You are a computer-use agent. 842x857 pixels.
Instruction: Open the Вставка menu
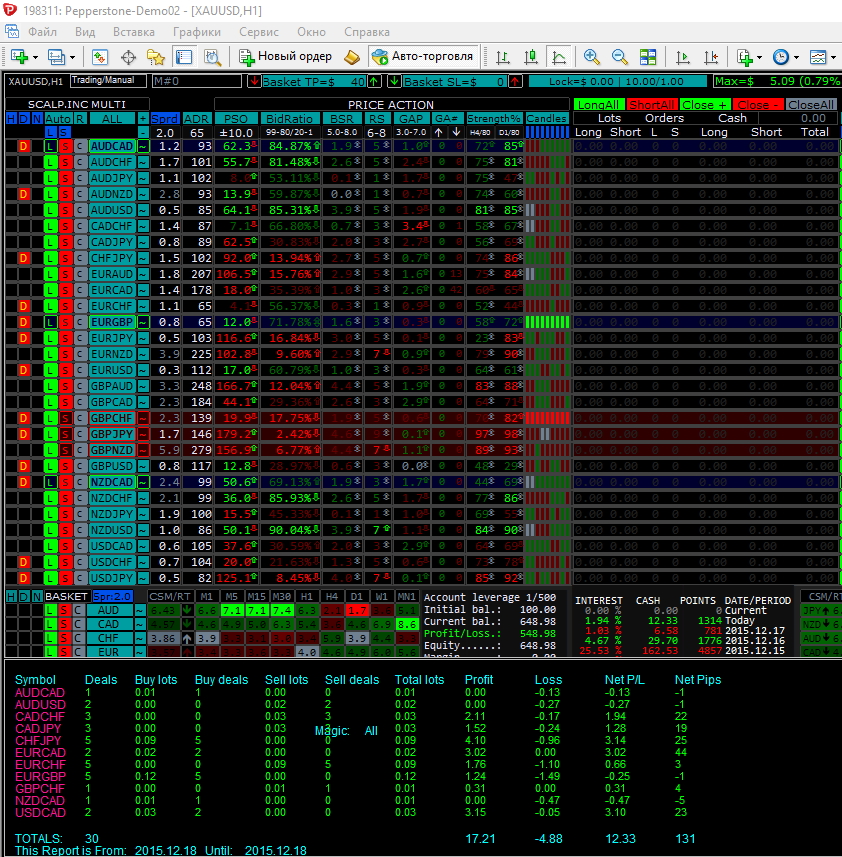134,32
